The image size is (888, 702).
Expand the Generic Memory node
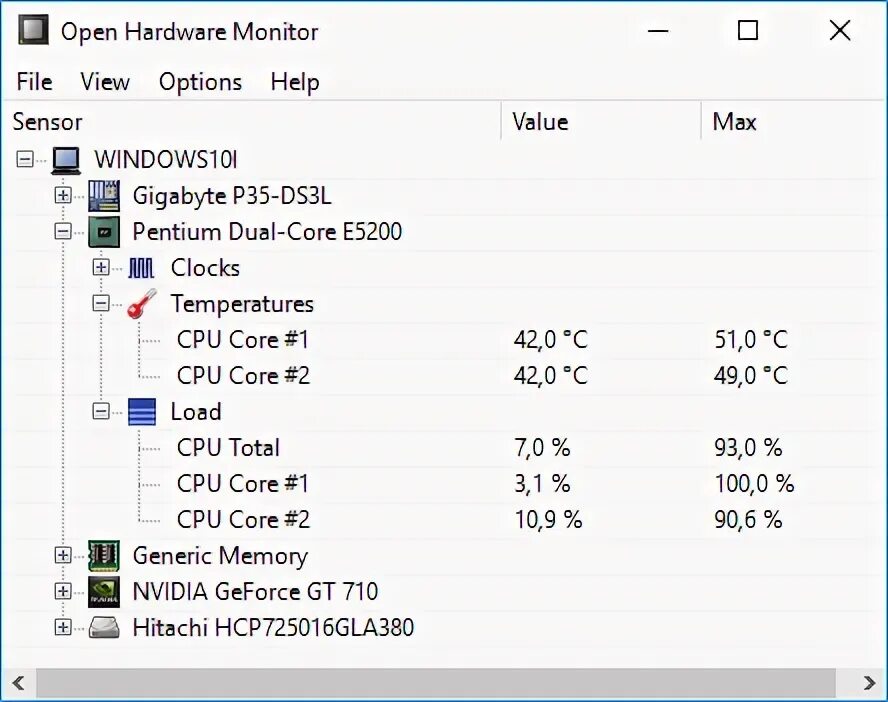click(x=63, y=555)
